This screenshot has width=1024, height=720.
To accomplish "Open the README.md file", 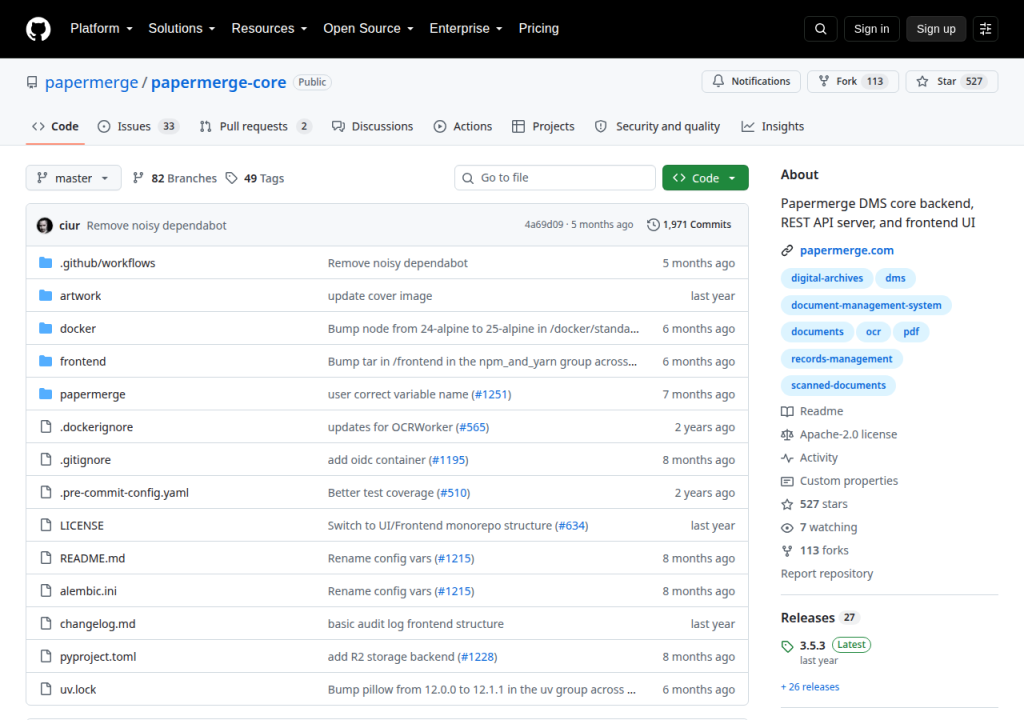I will 92,558.
